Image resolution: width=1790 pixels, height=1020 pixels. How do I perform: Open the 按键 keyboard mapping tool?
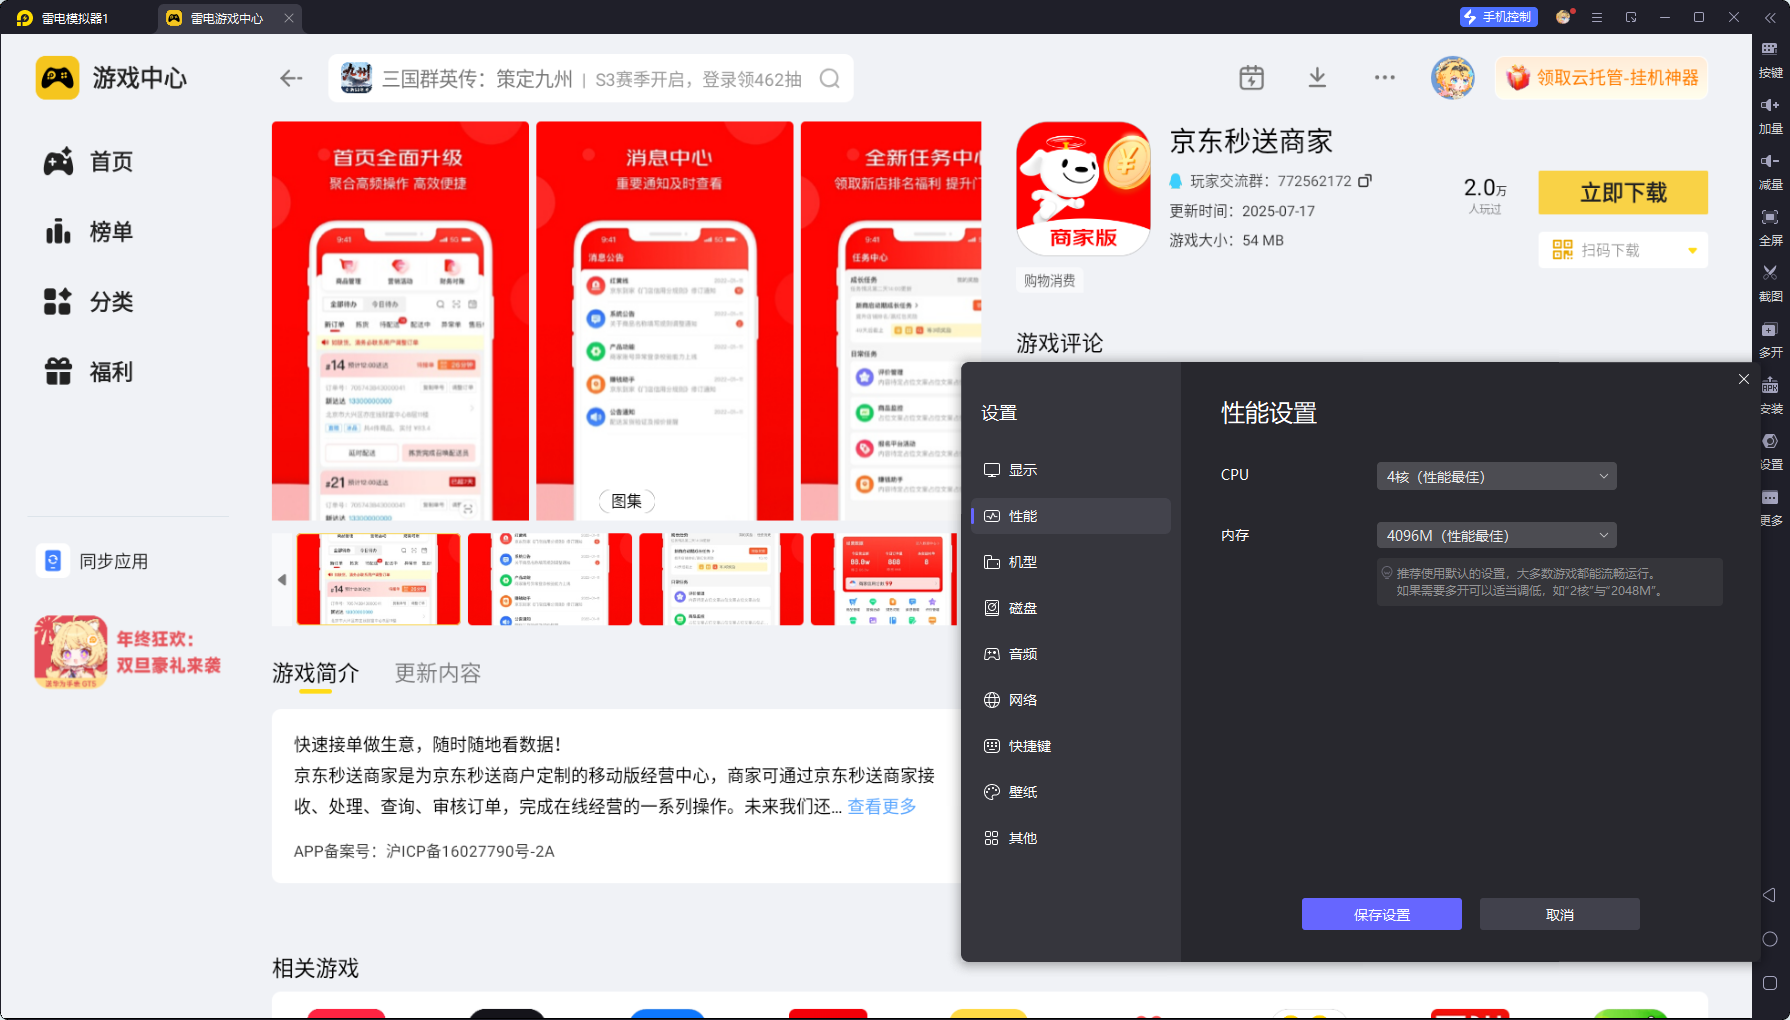(x=1770, y=60)
